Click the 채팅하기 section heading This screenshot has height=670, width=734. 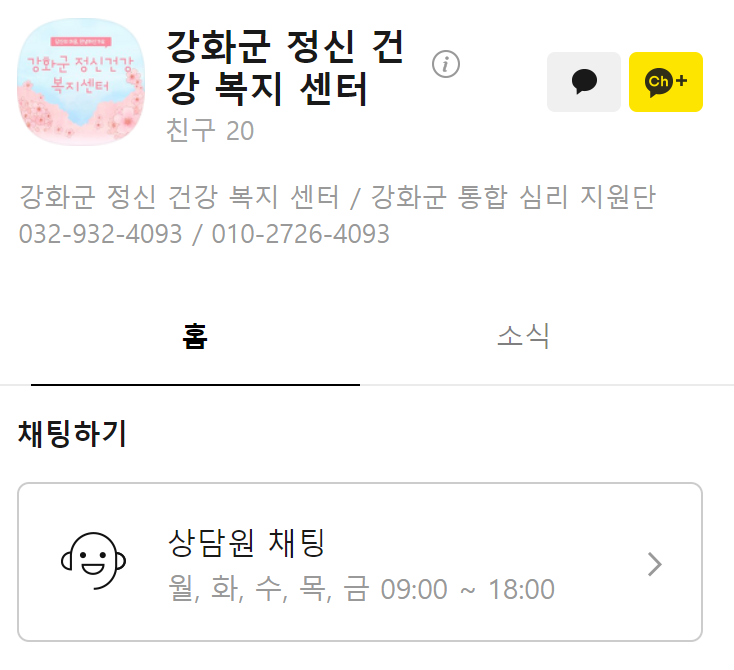tap(73, 434)
